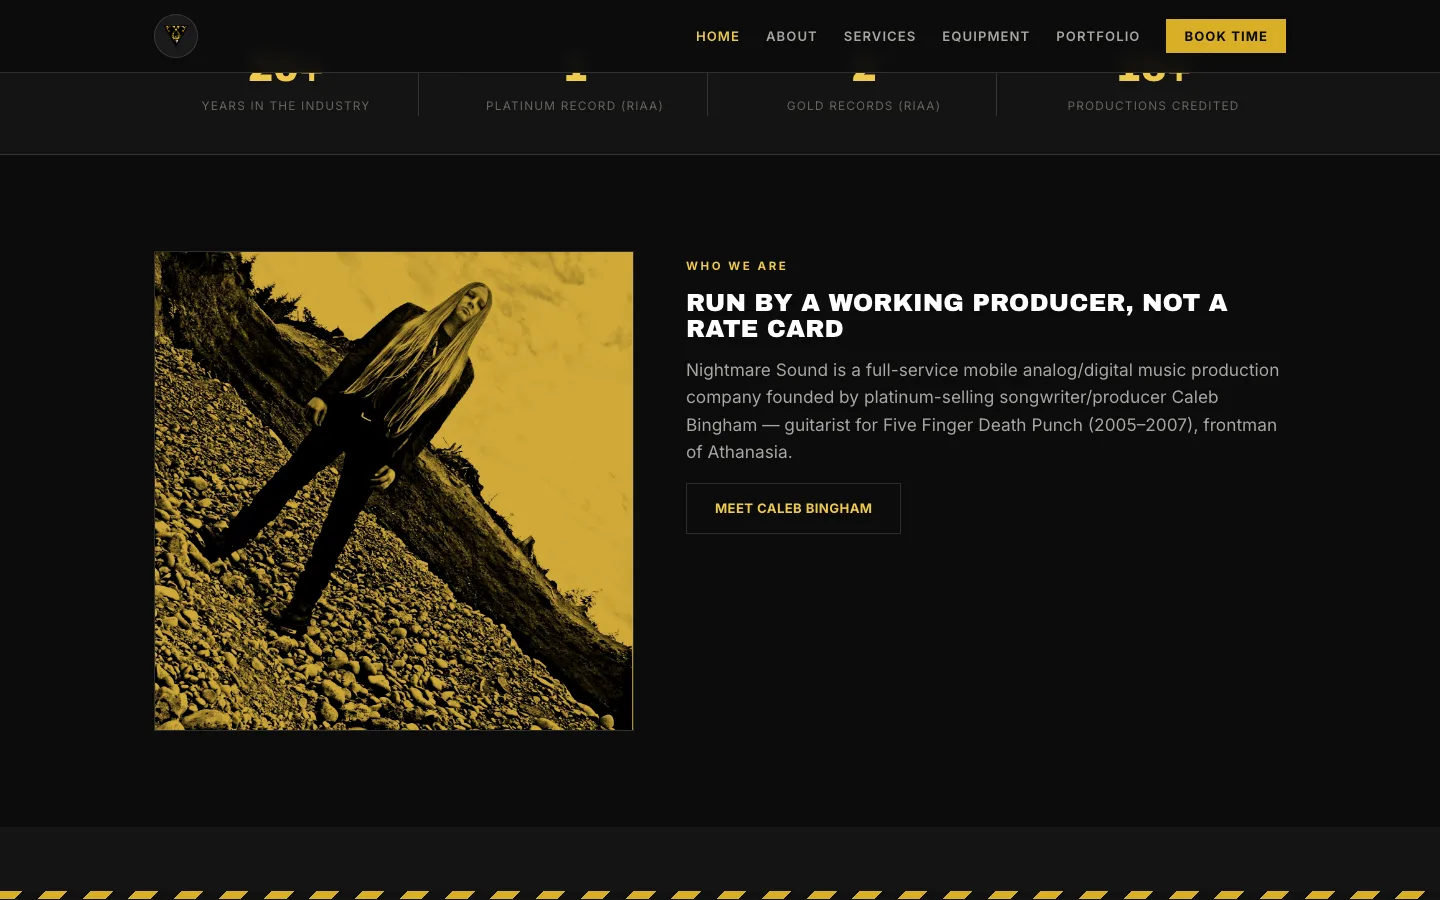Click 'Years in the Industry' stat label
This screenshot has height=900, width=1440.
click(x=286, y=106)
